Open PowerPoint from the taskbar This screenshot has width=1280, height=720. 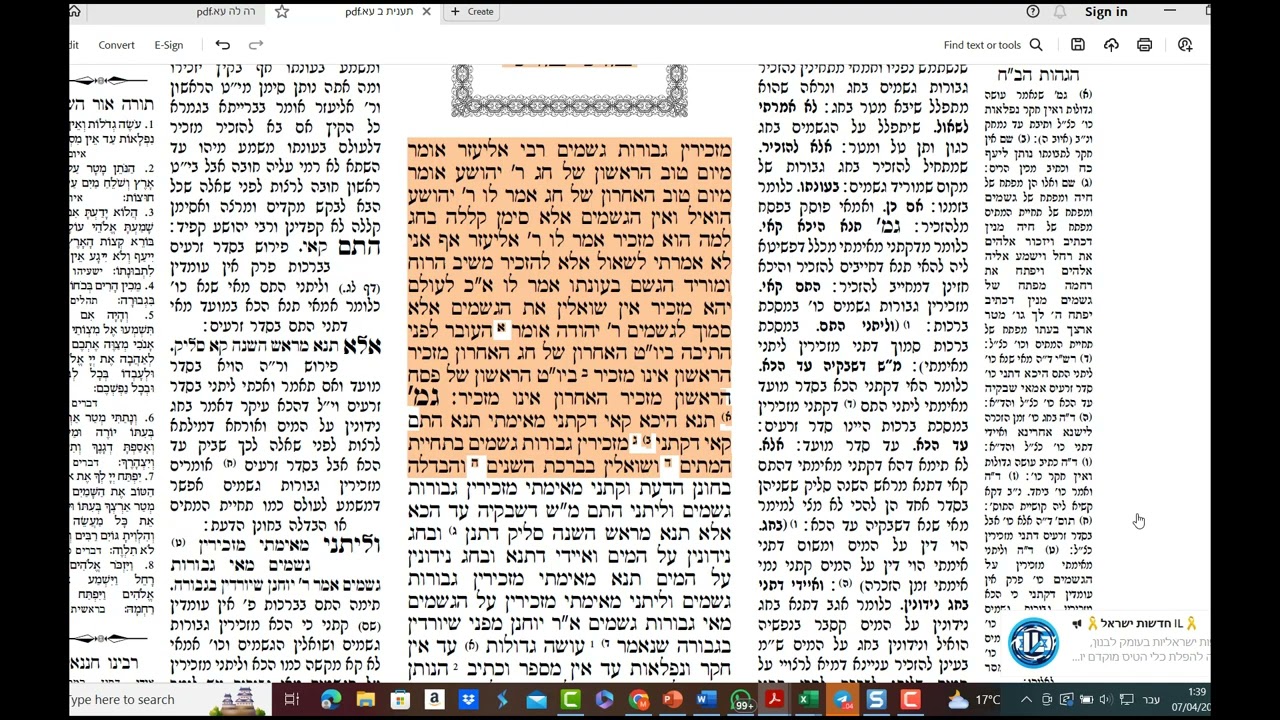click(672, 700)
